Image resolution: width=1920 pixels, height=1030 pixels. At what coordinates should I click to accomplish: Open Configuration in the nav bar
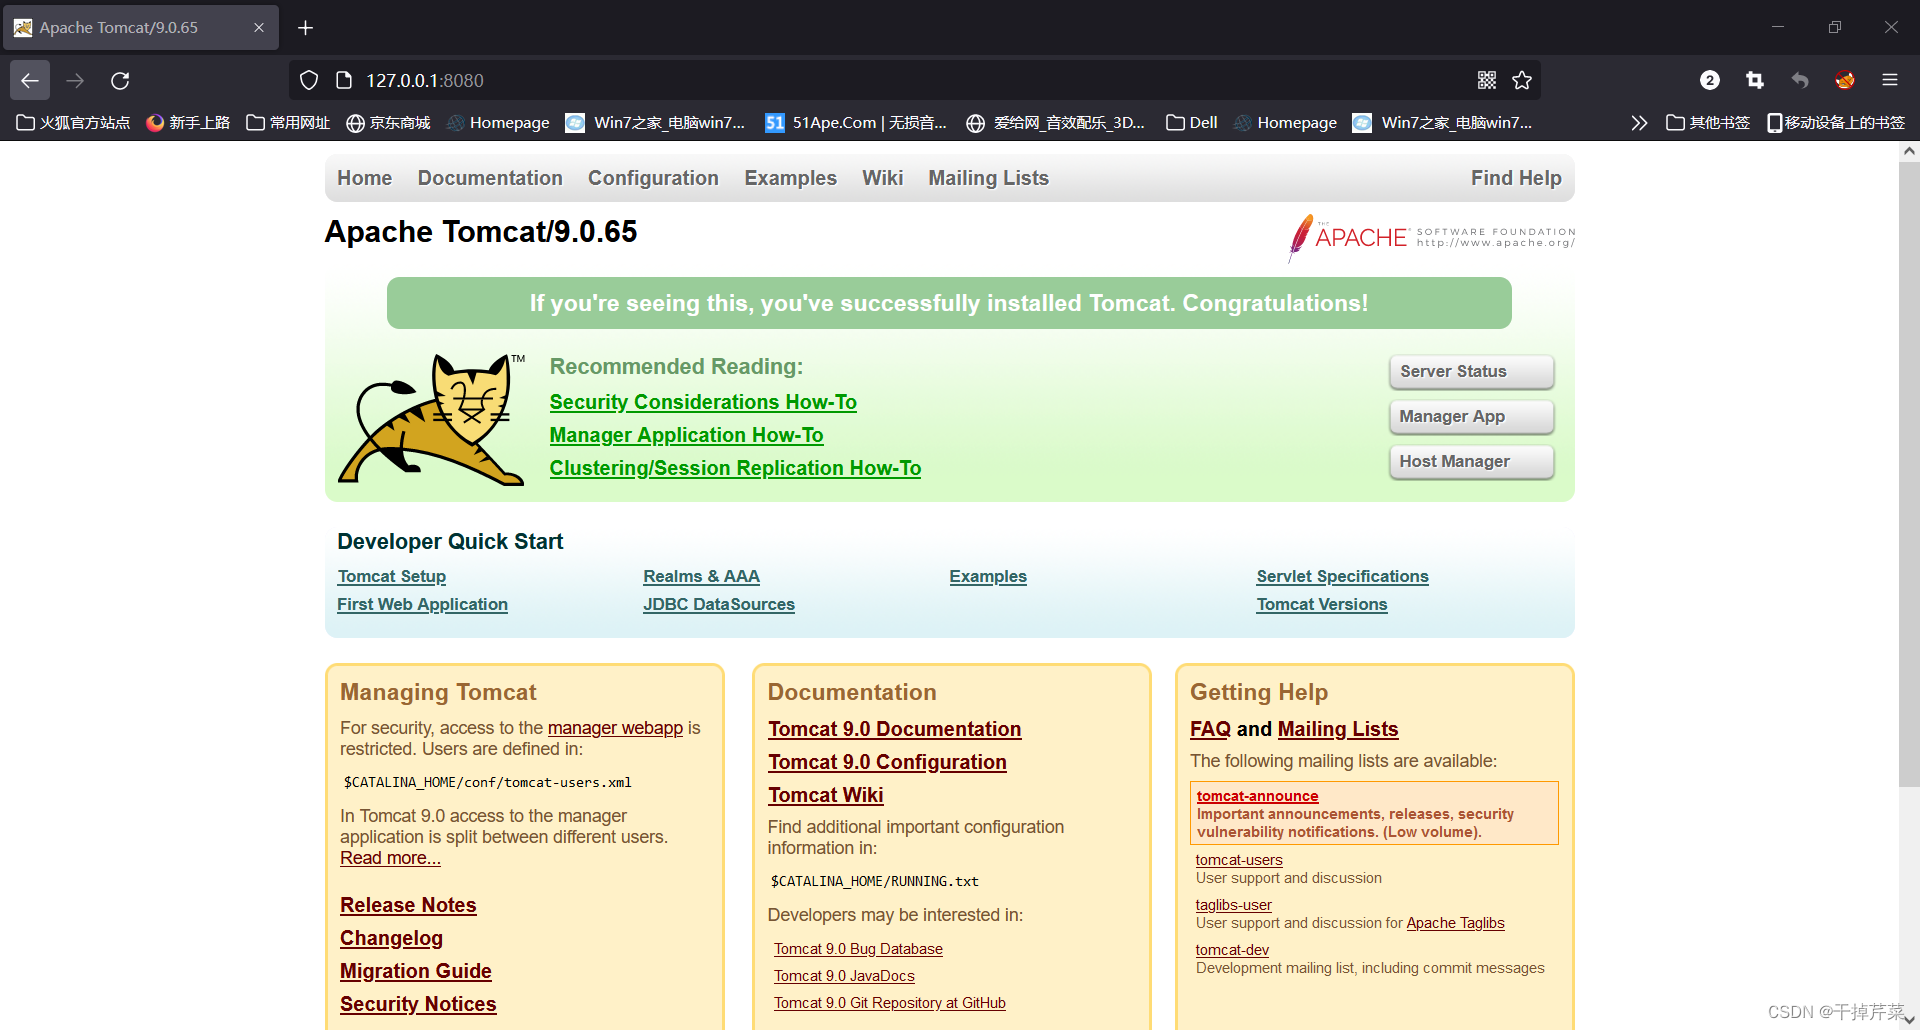653,178
